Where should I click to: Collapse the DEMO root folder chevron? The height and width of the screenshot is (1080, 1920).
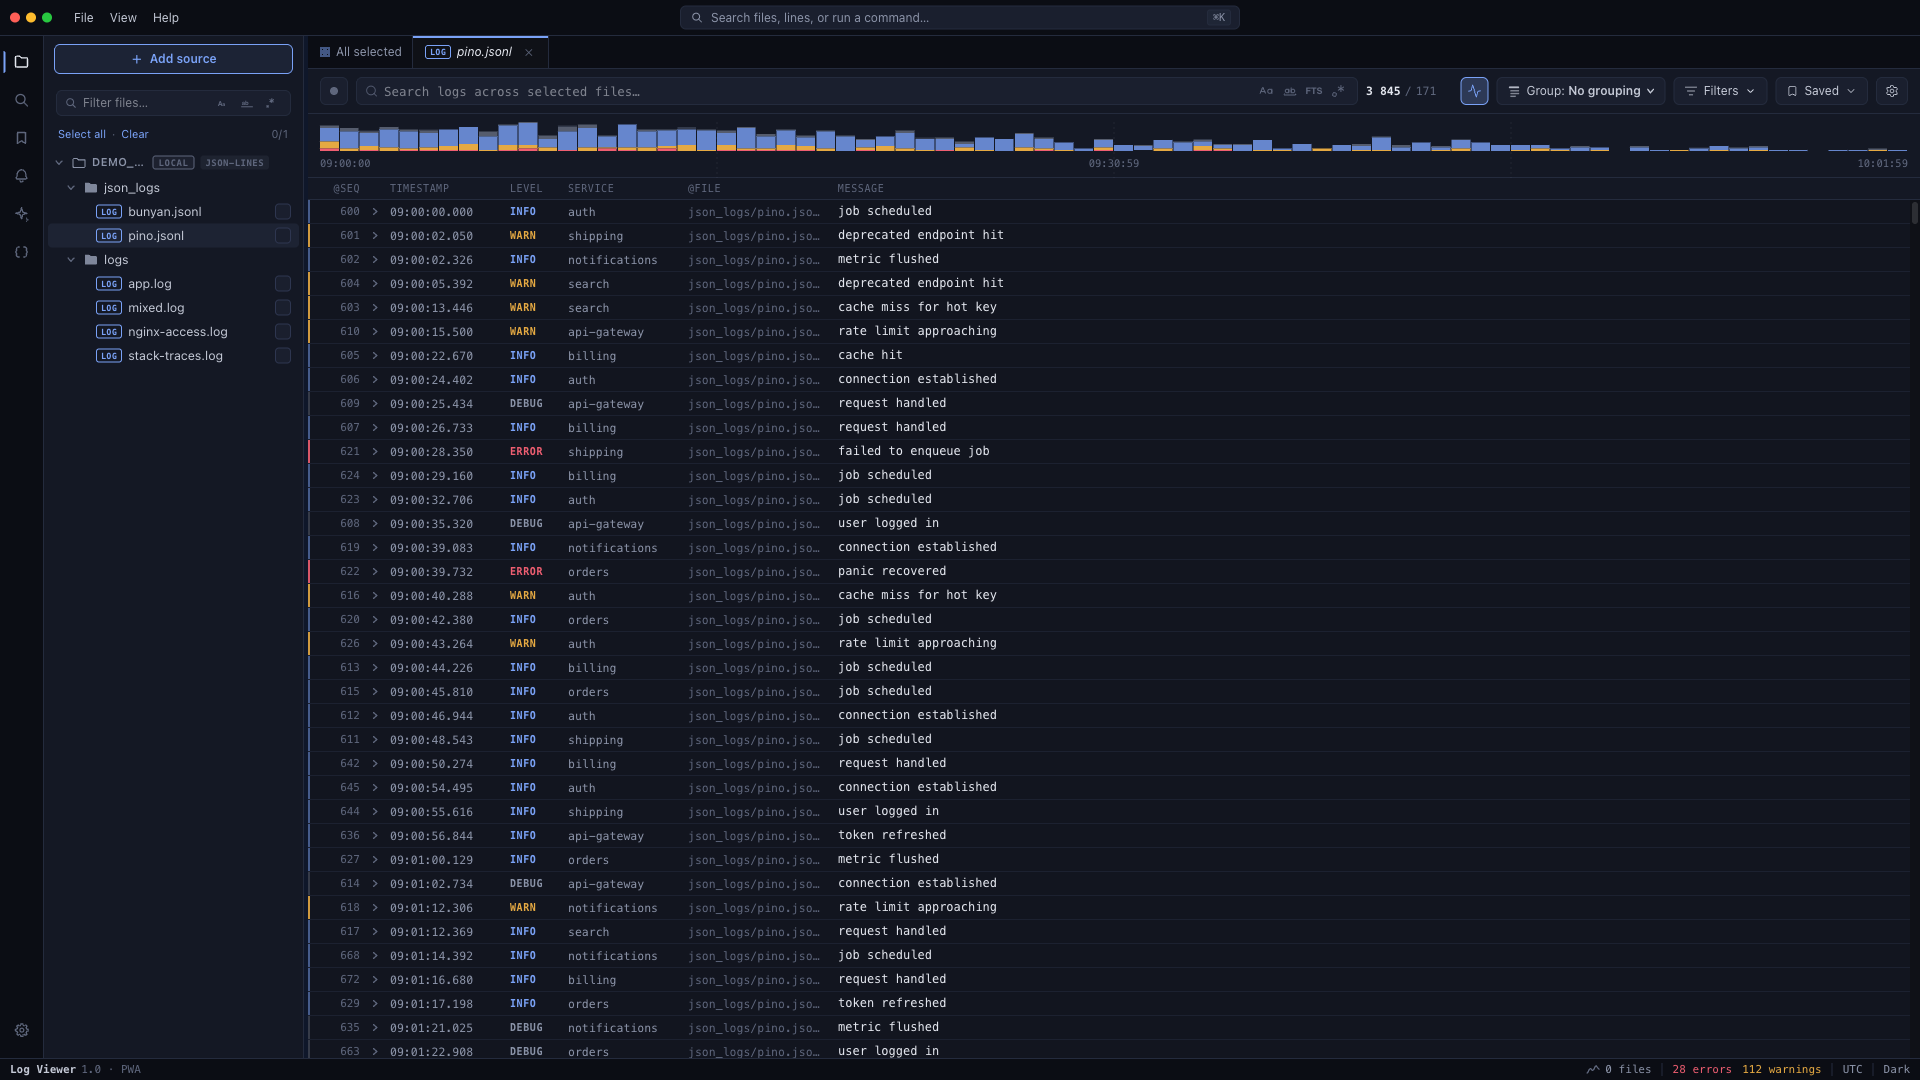pyautogui.click(x=59, y=163)
